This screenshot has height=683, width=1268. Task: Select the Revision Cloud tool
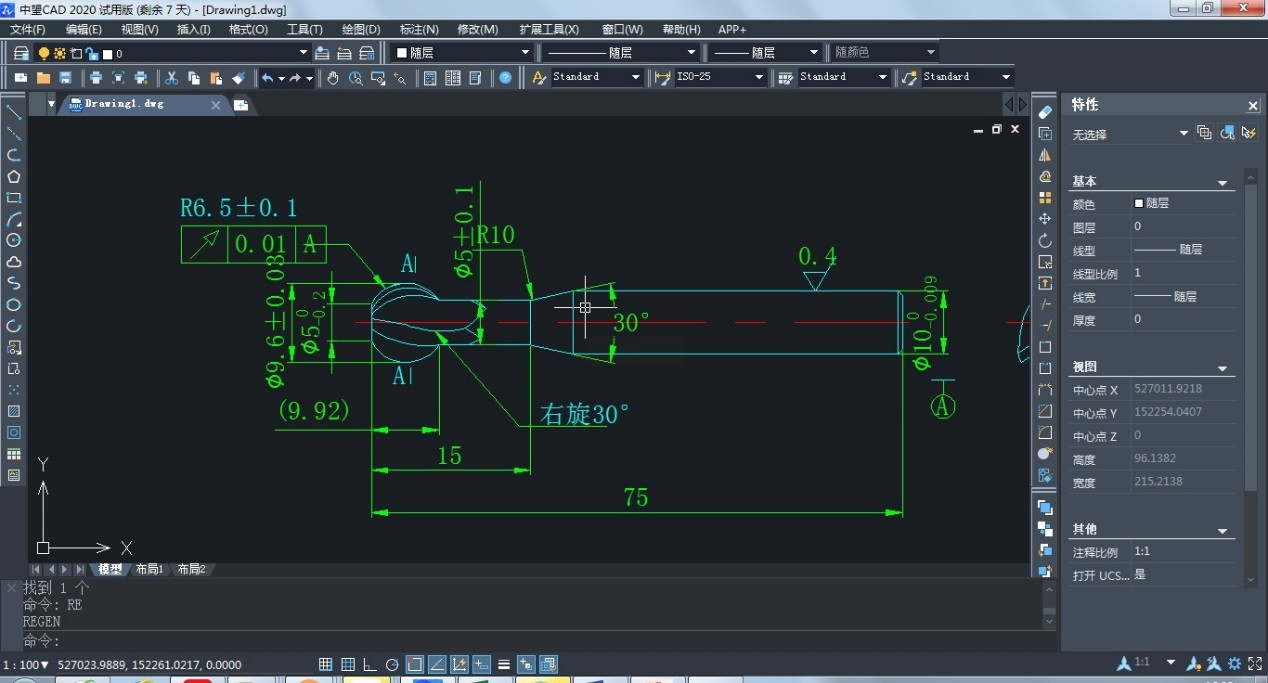point(14,262)
